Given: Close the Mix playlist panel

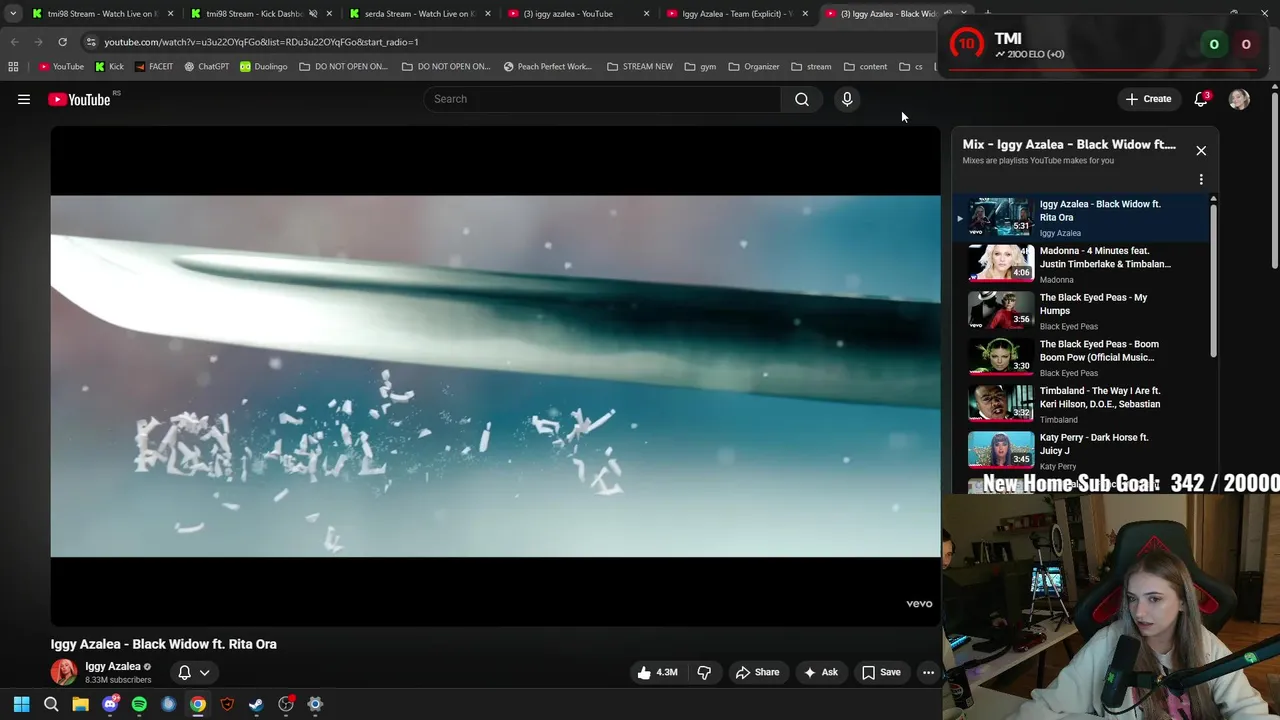Looking at the screenshot, I should click(x=1201, y=151).
